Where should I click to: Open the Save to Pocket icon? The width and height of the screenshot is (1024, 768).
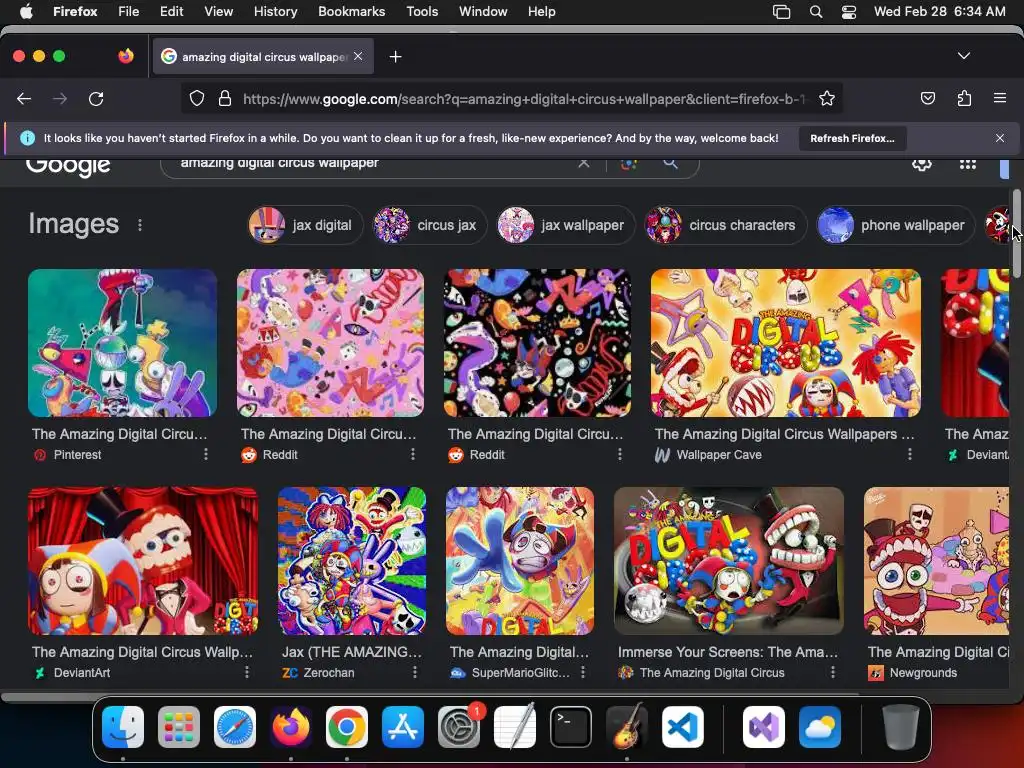coord(927,99)
